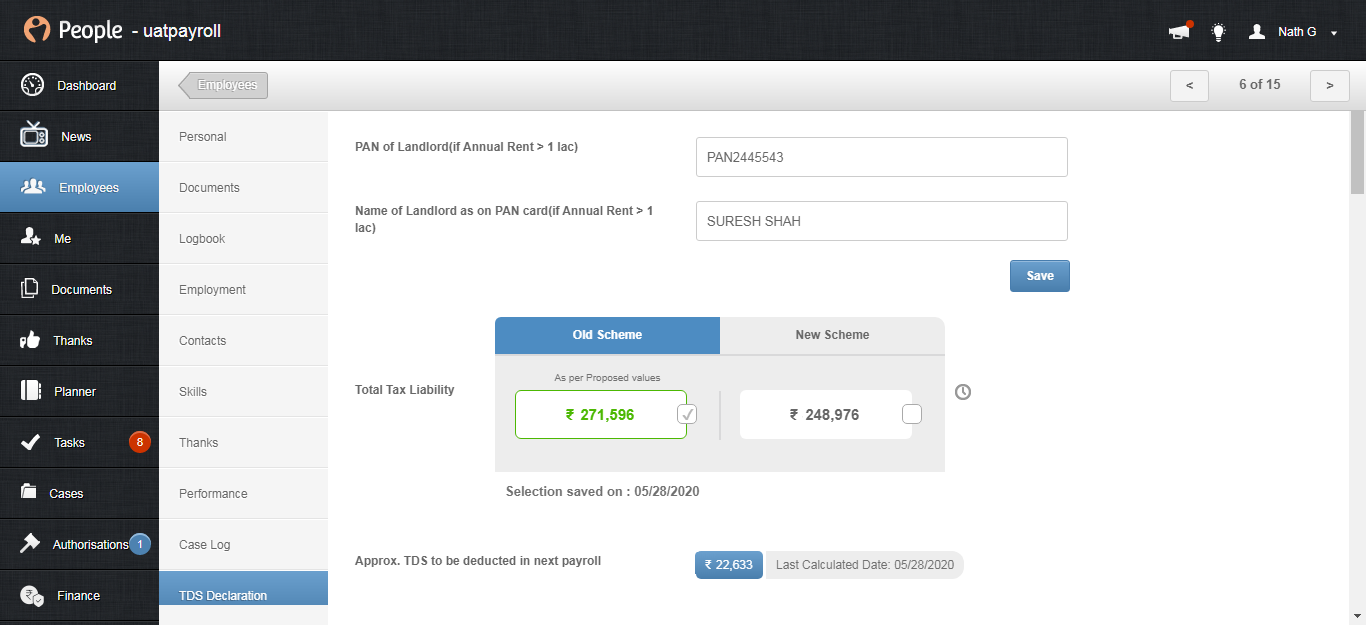This screenshot has width=1366, height=625.
Task: Click the "As per Proposed values" caption
Action: (607, 378)
